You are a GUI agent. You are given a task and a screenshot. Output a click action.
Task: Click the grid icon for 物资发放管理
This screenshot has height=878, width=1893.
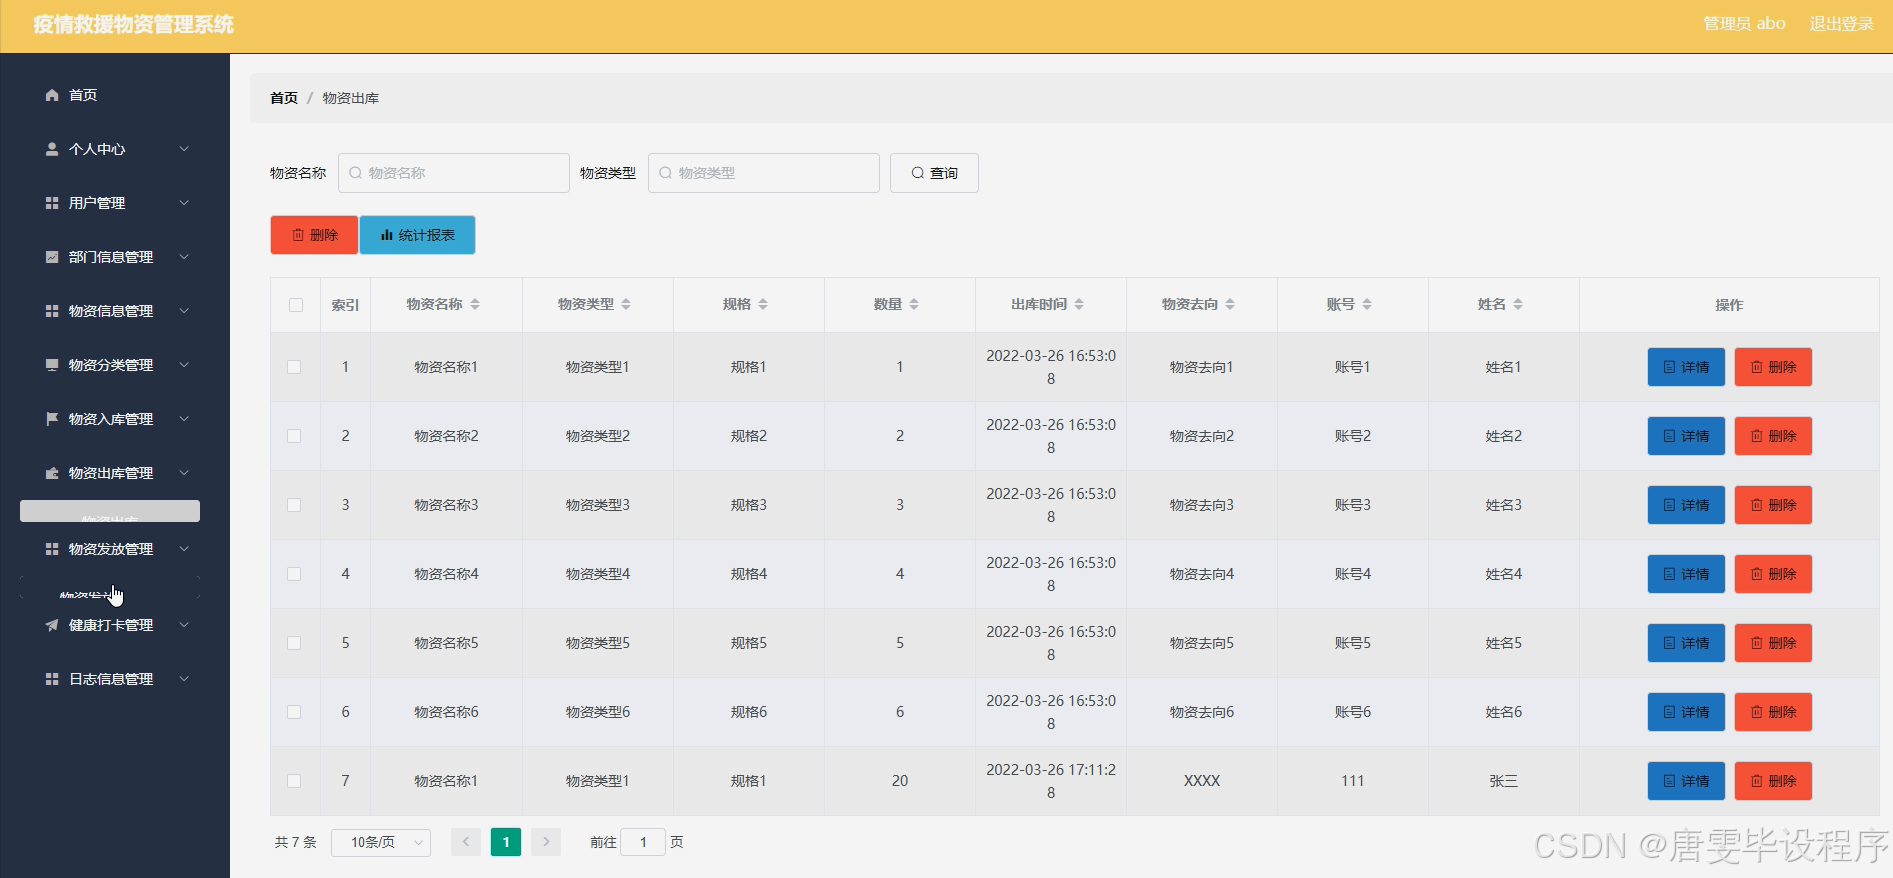[x=52, y=549]
